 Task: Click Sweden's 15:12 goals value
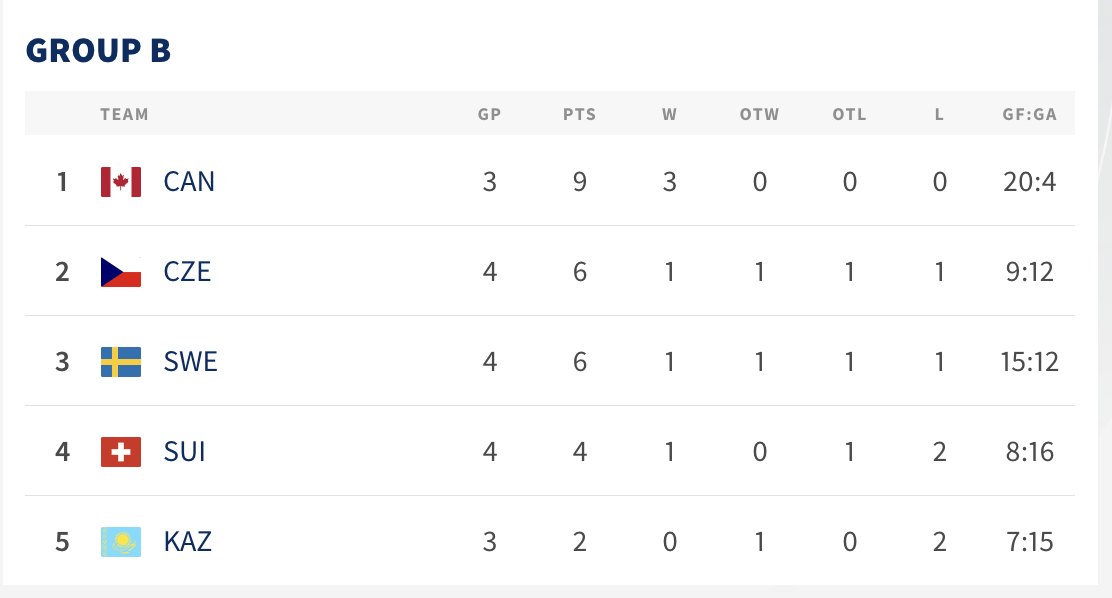pos(1029,361)
